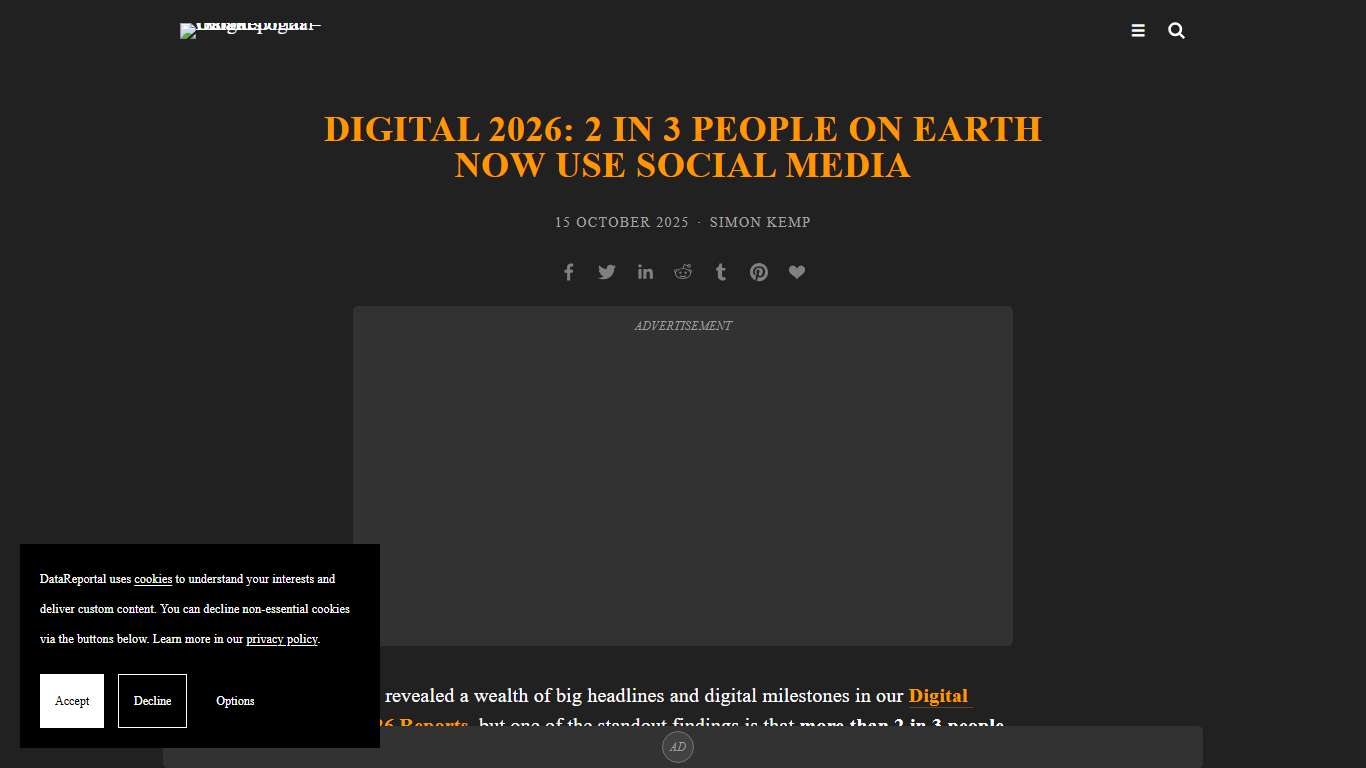Share the article on Tumblr

pos(720,271)
